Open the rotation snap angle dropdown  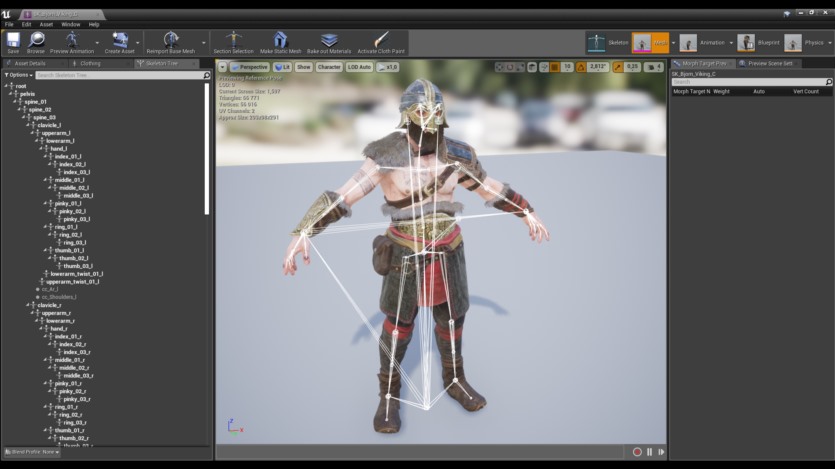click(597, 67)
